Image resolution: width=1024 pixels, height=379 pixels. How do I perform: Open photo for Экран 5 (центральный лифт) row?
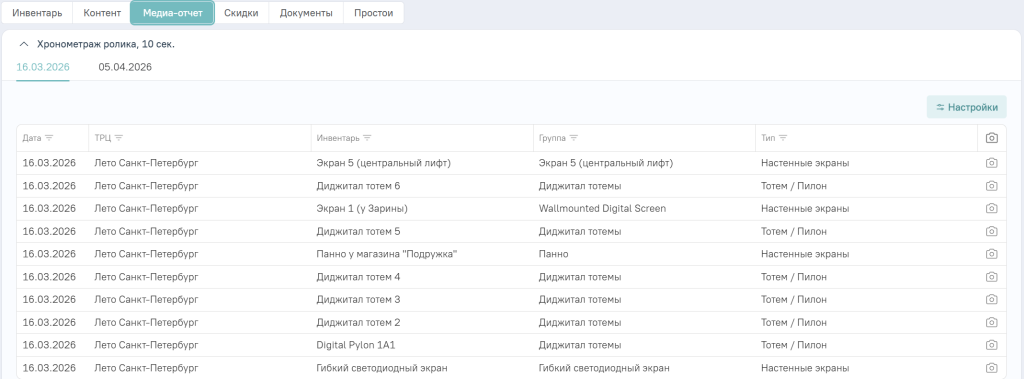991,163
